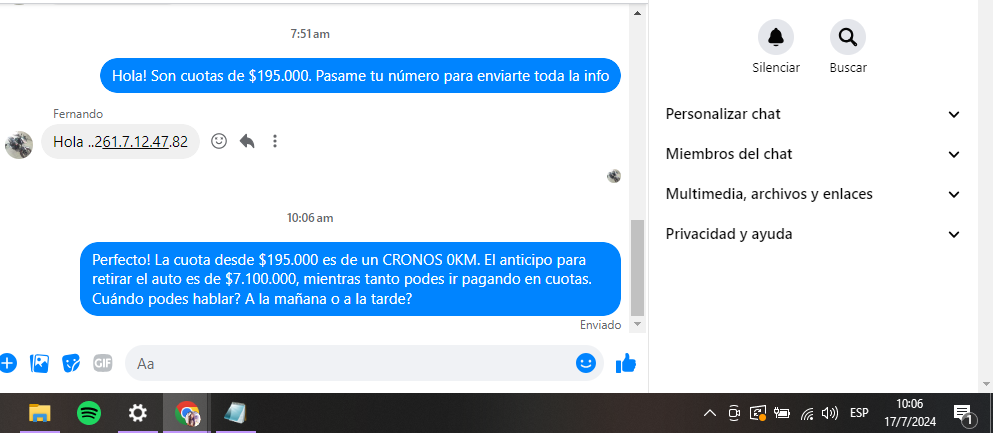Reply to Fernando's message using the arrow icon
The width and height of the screenshot is (993, 433).
[247, 141]
